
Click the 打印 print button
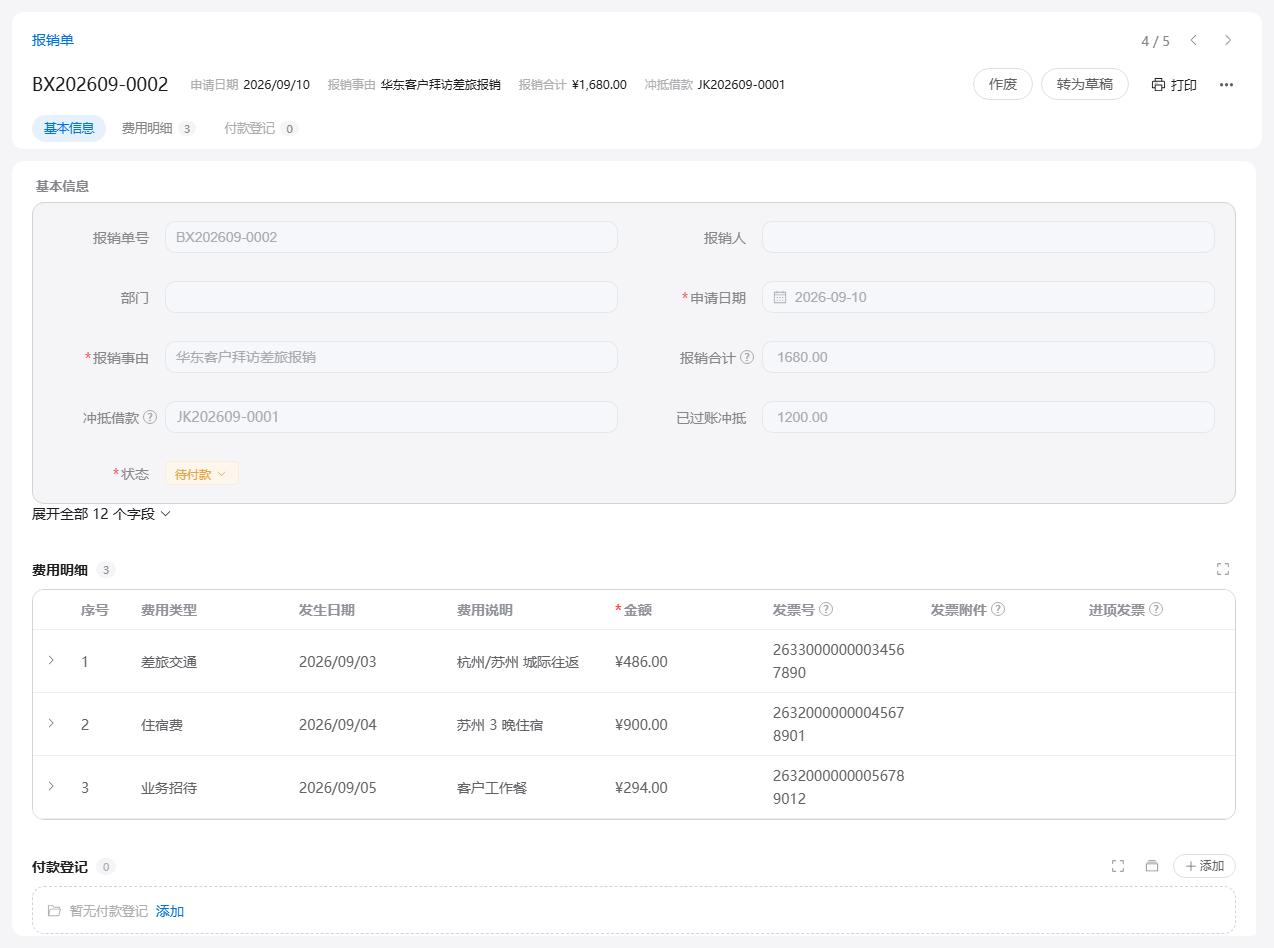pos(1174,85)
